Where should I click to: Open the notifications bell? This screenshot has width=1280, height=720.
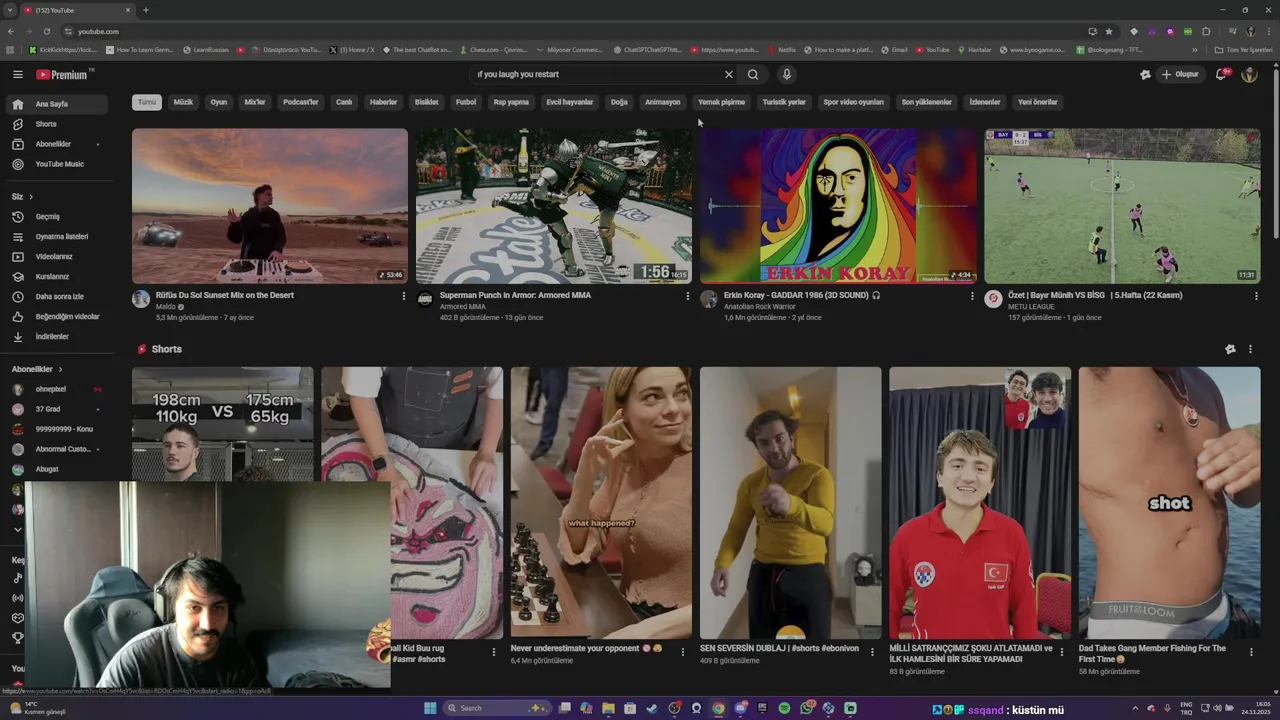(x=1221, y=74)
